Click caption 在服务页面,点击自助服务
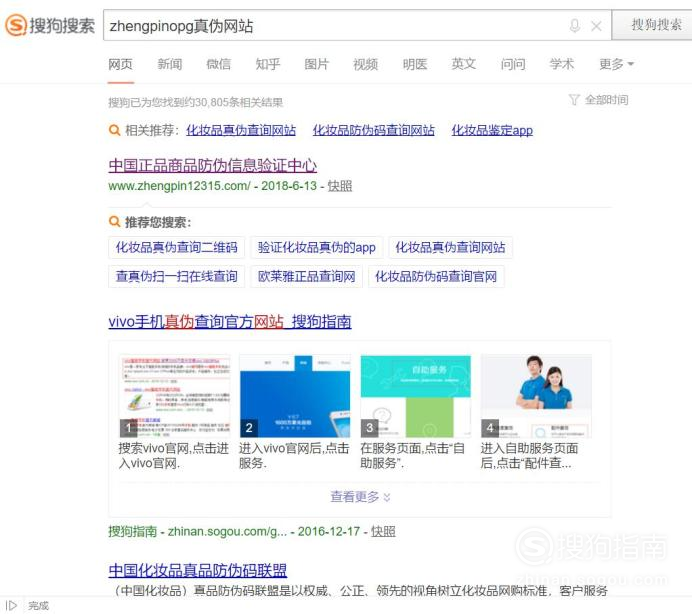The height and width of the screenshot is (614, 692). [x=412, y=456]
